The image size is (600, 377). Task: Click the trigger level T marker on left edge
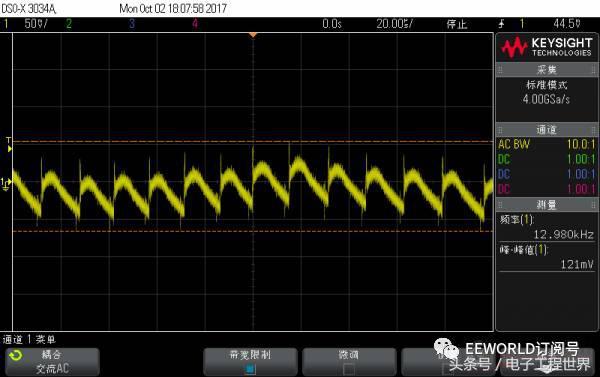[x=9, y=145]
